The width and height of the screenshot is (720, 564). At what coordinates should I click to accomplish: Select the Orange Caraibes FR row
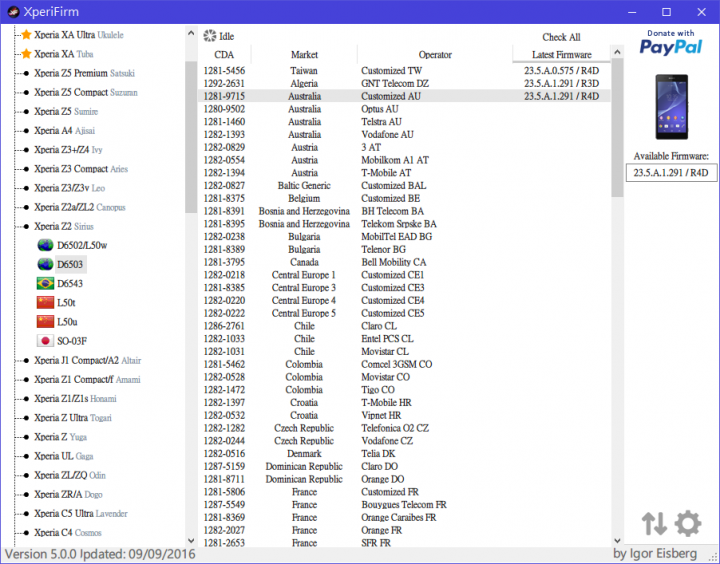point(405,518)
